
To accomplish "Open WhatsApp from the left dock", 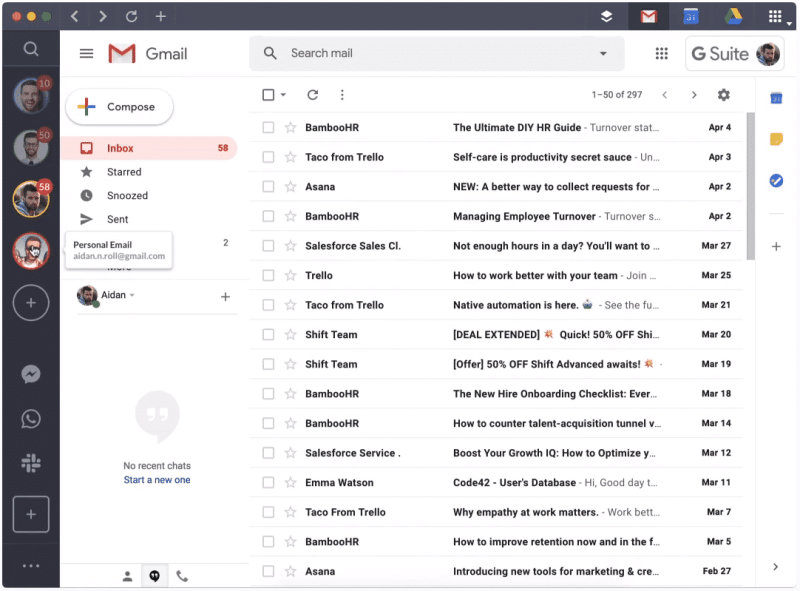I will 30,419.
